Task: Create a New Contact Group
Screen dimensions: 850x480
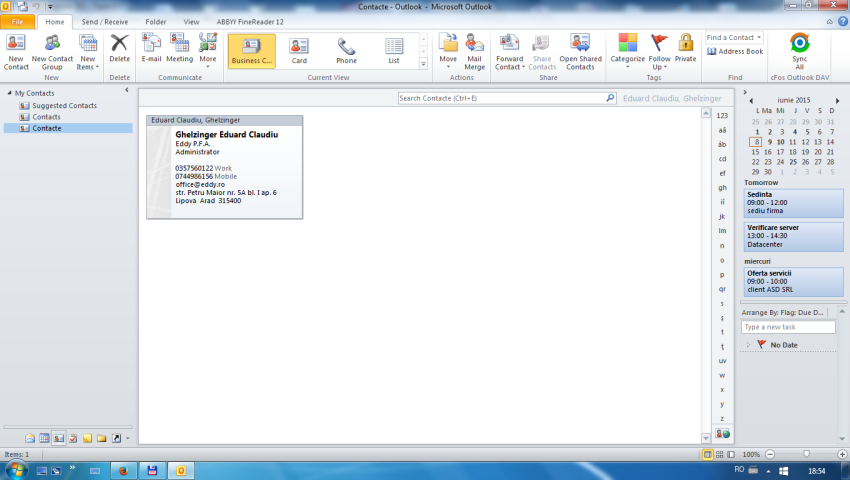Action: coord(52,52)
